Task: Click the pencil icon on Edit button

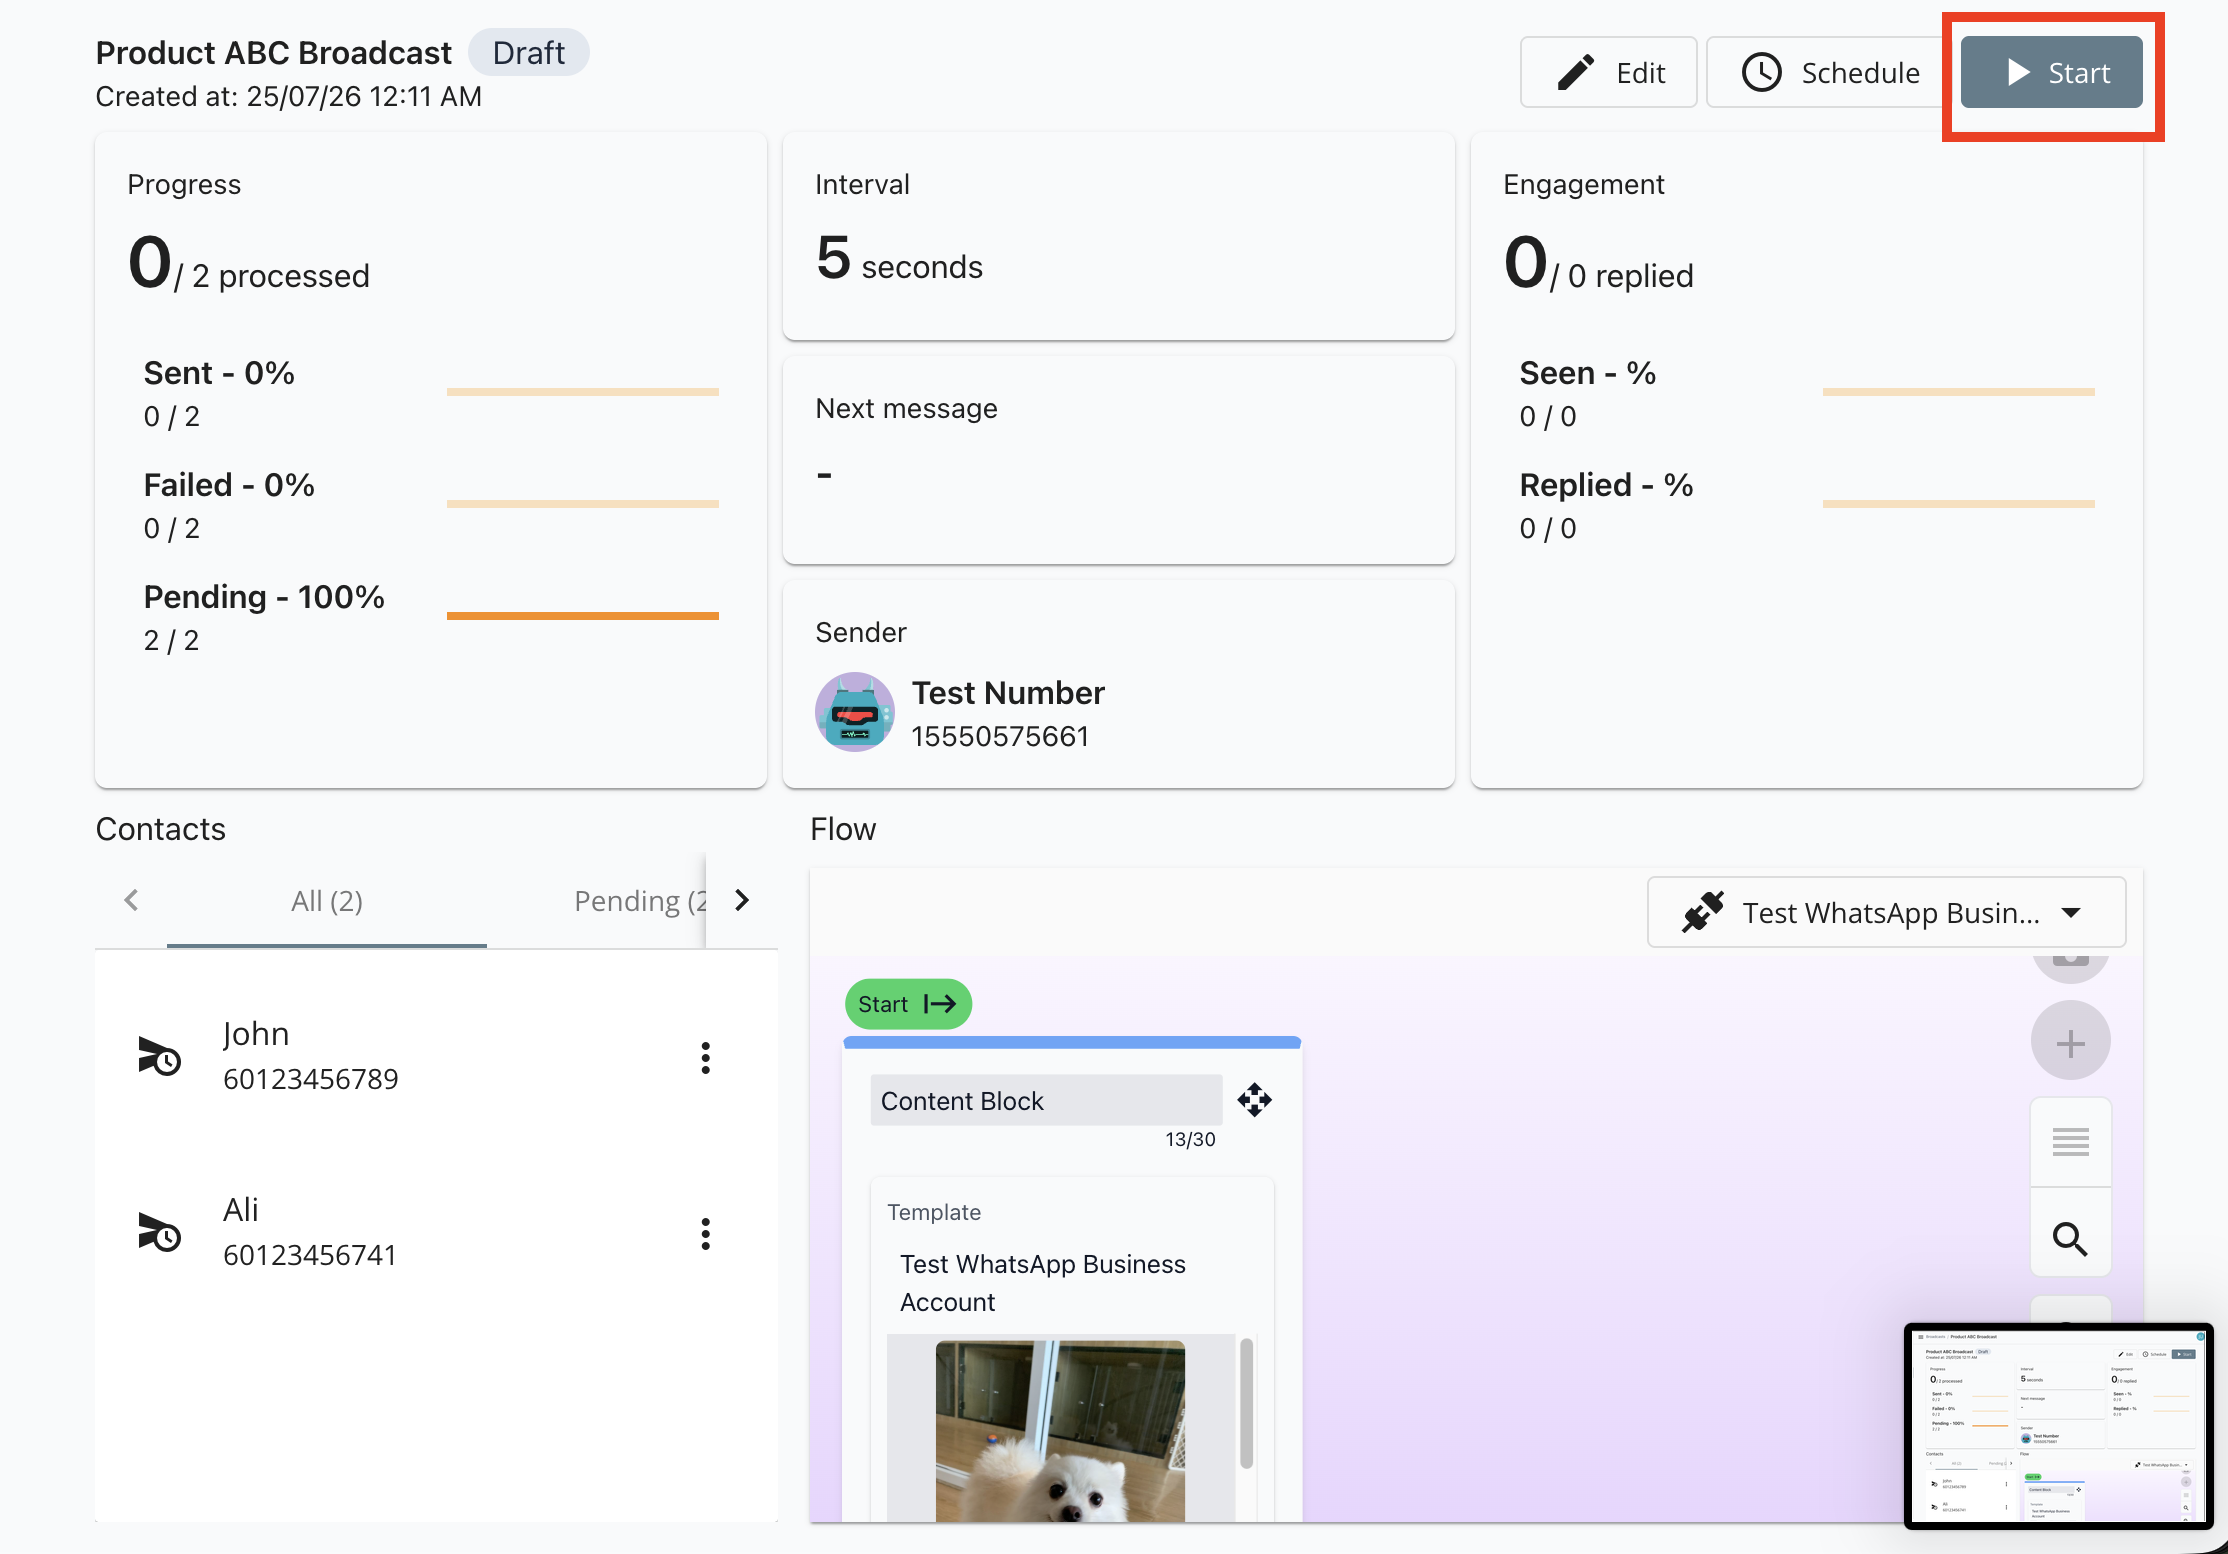Action: (x=1576, y=72)
